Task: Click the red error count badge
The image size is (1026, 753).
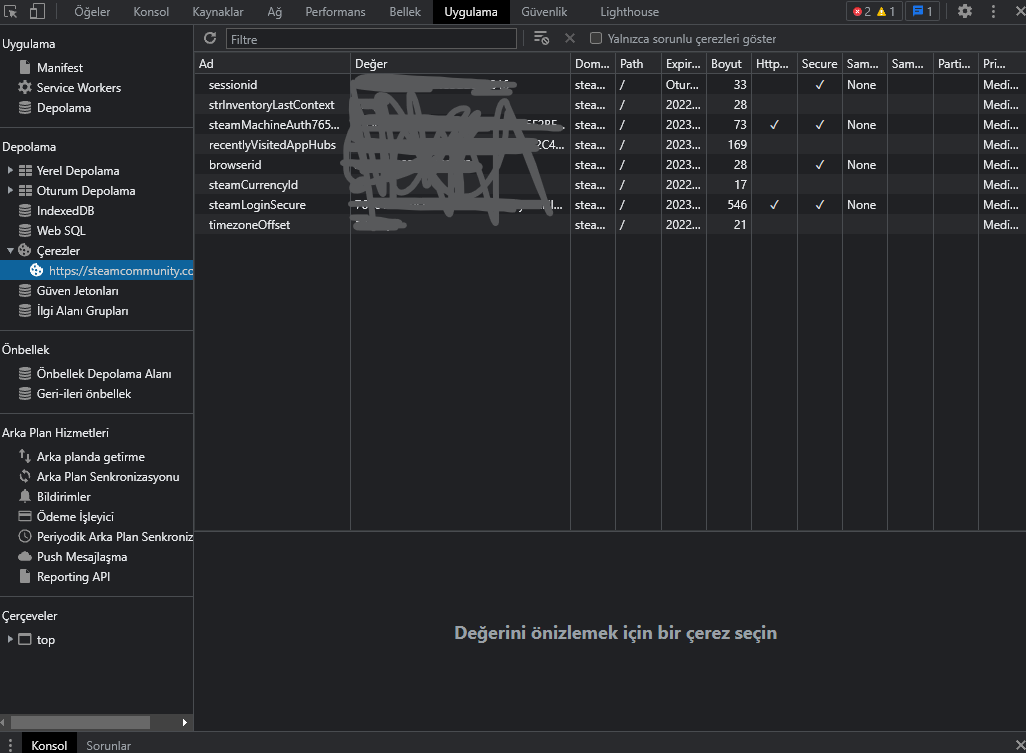Action: 860,12
